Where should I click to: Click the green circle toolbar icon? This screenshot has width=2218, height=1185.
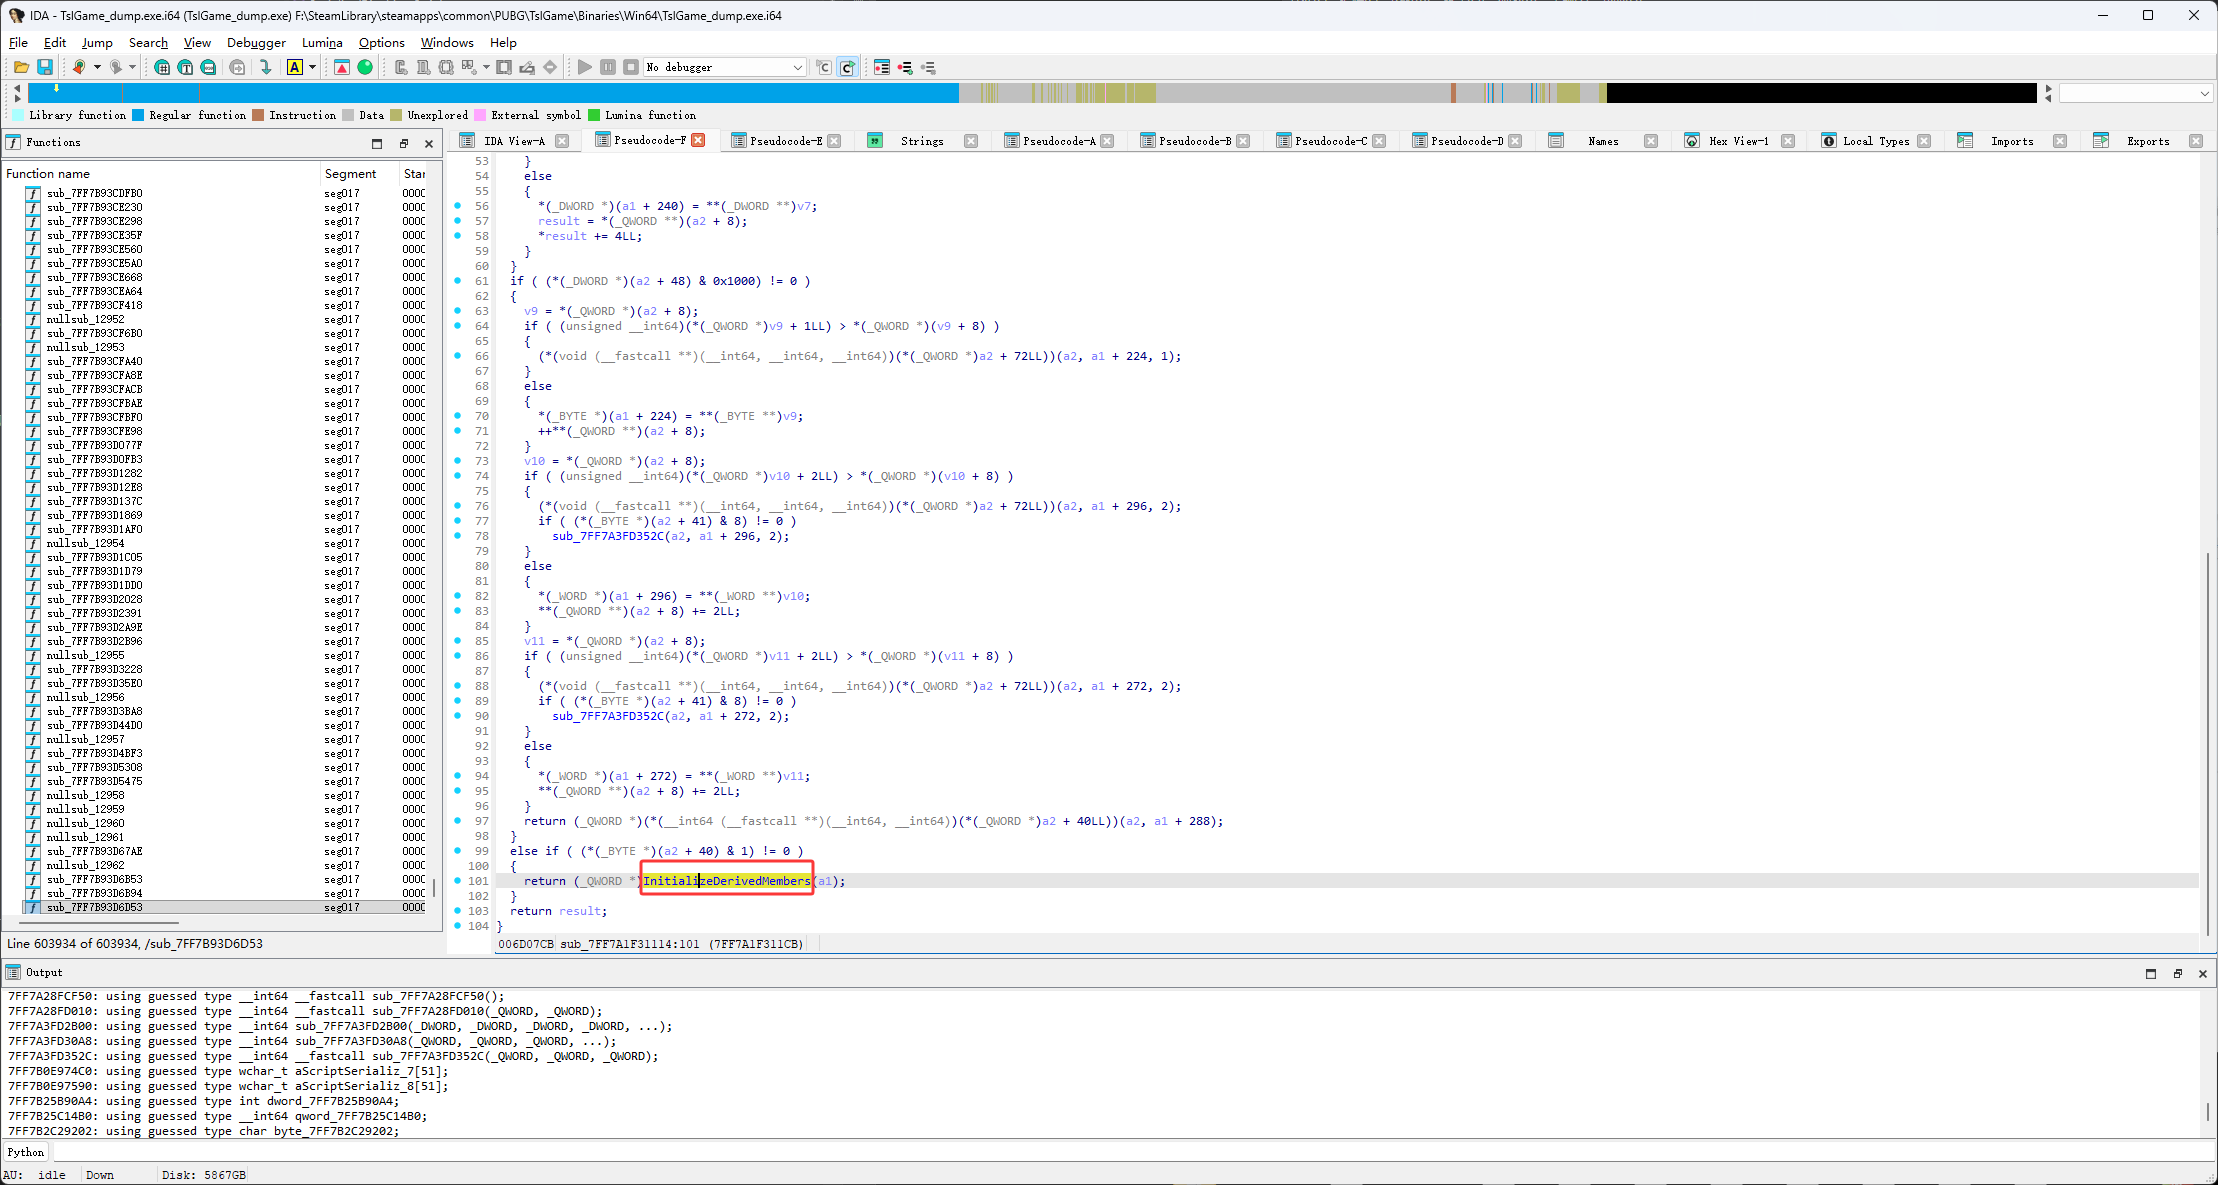(x=365, y=67)
